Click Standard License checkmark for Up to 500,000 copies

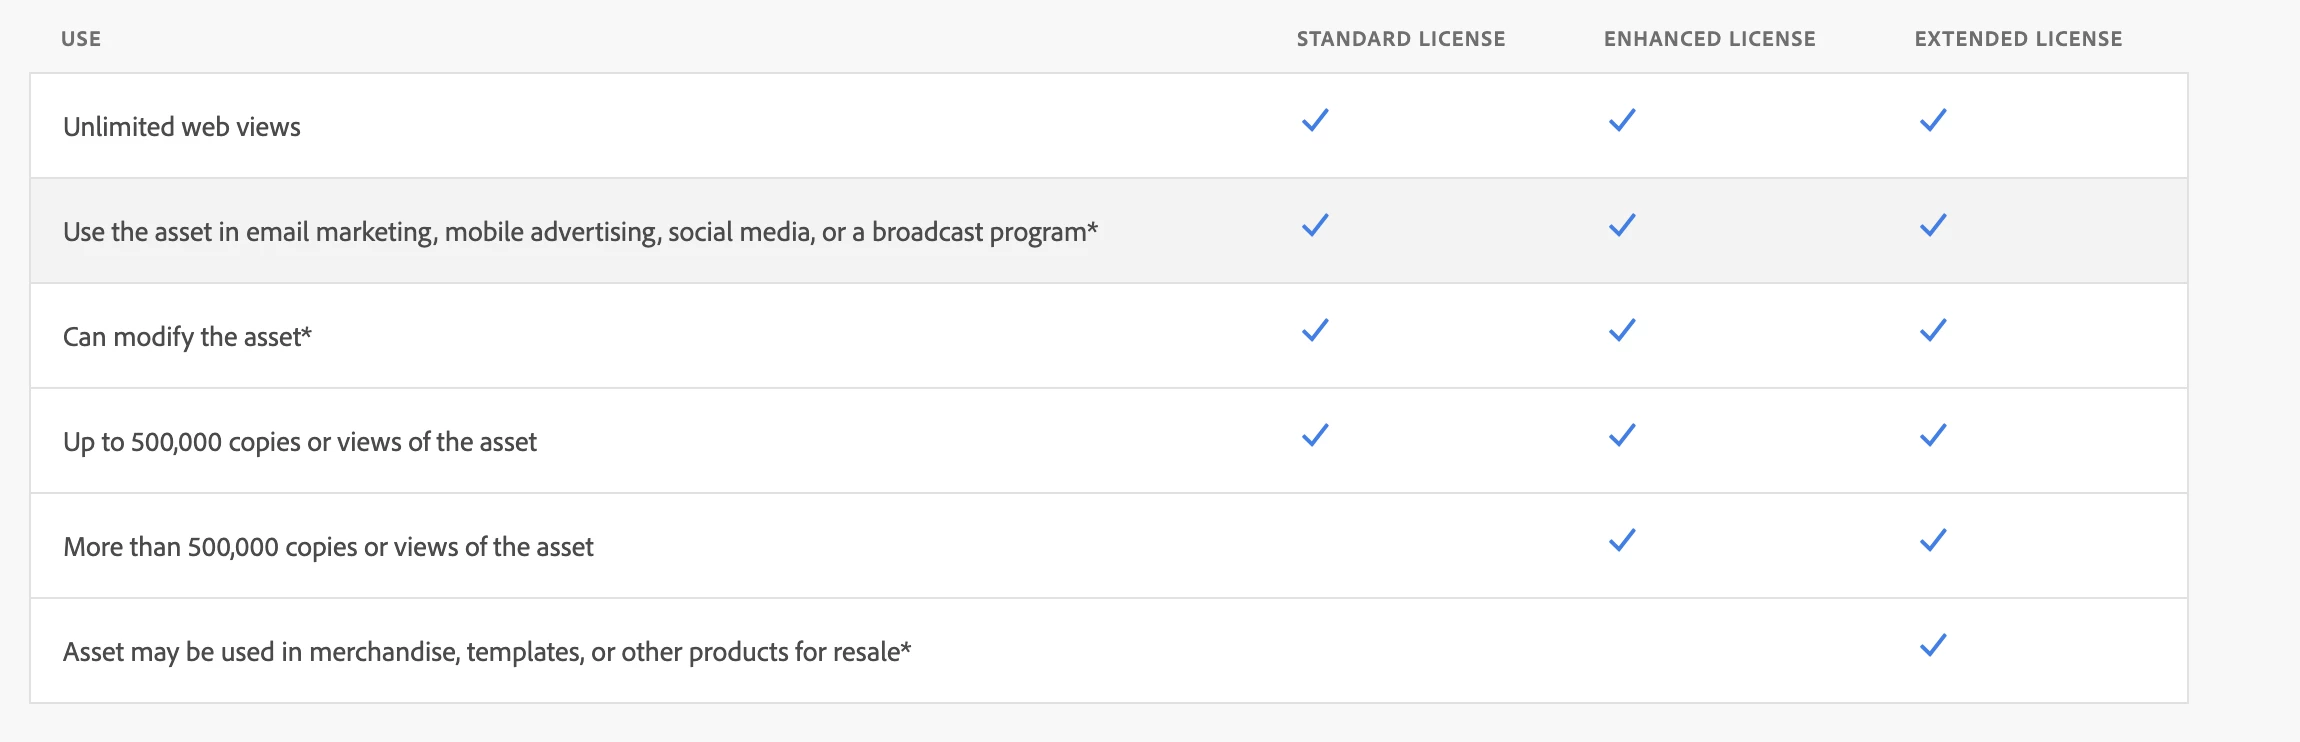click(x=1315, y=435)
